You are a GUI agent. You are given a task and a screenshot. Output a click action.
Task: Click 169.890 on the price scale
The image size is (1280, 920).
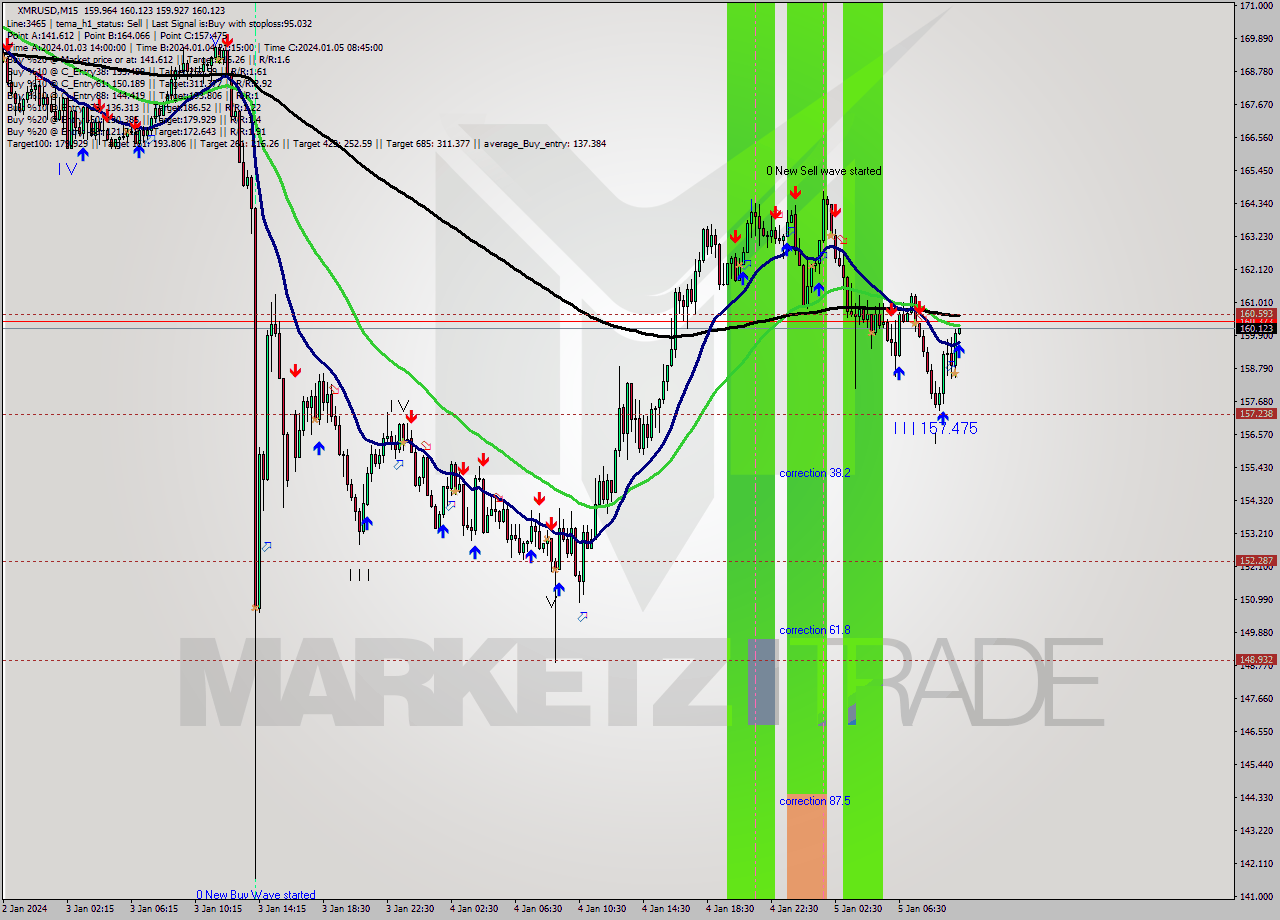1256,38
